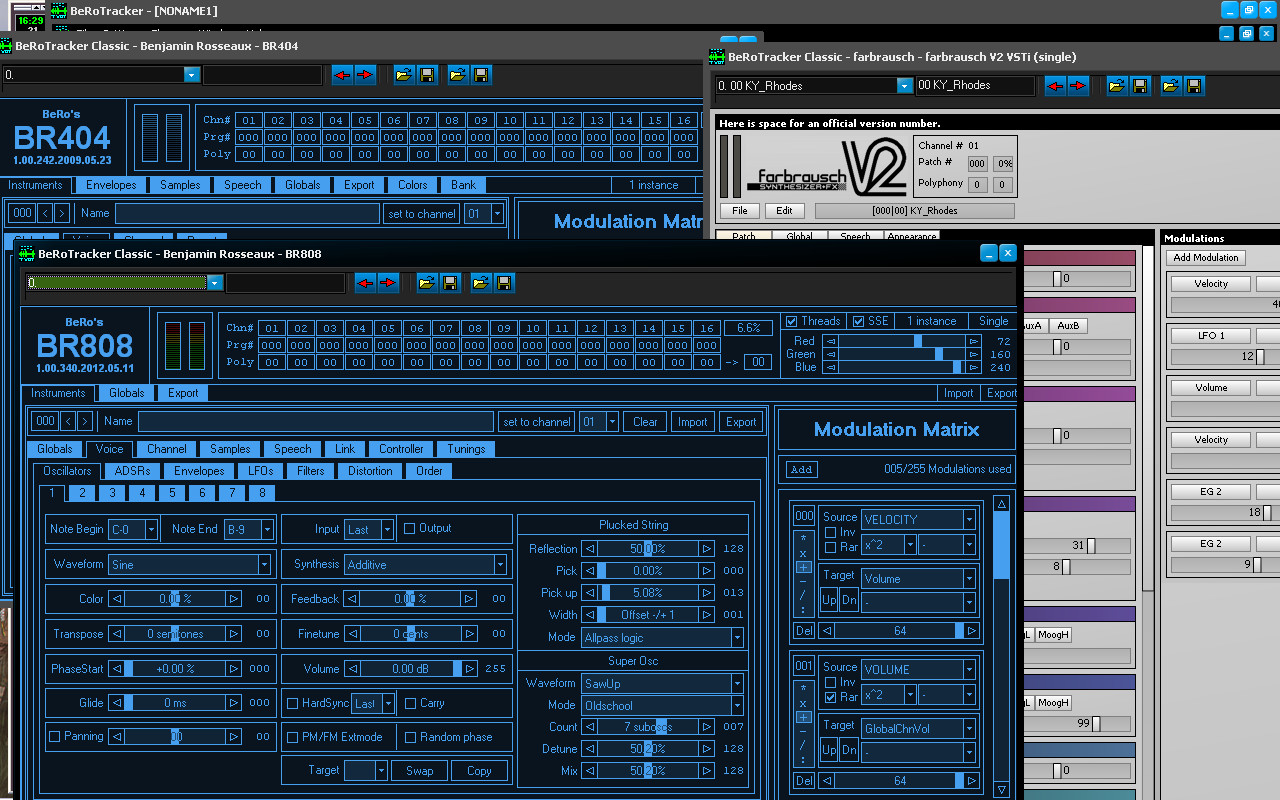This screenshot has width=1280, height=800.
Task: Click the Copy button in oscillator panel
Action: pos(479,771)
